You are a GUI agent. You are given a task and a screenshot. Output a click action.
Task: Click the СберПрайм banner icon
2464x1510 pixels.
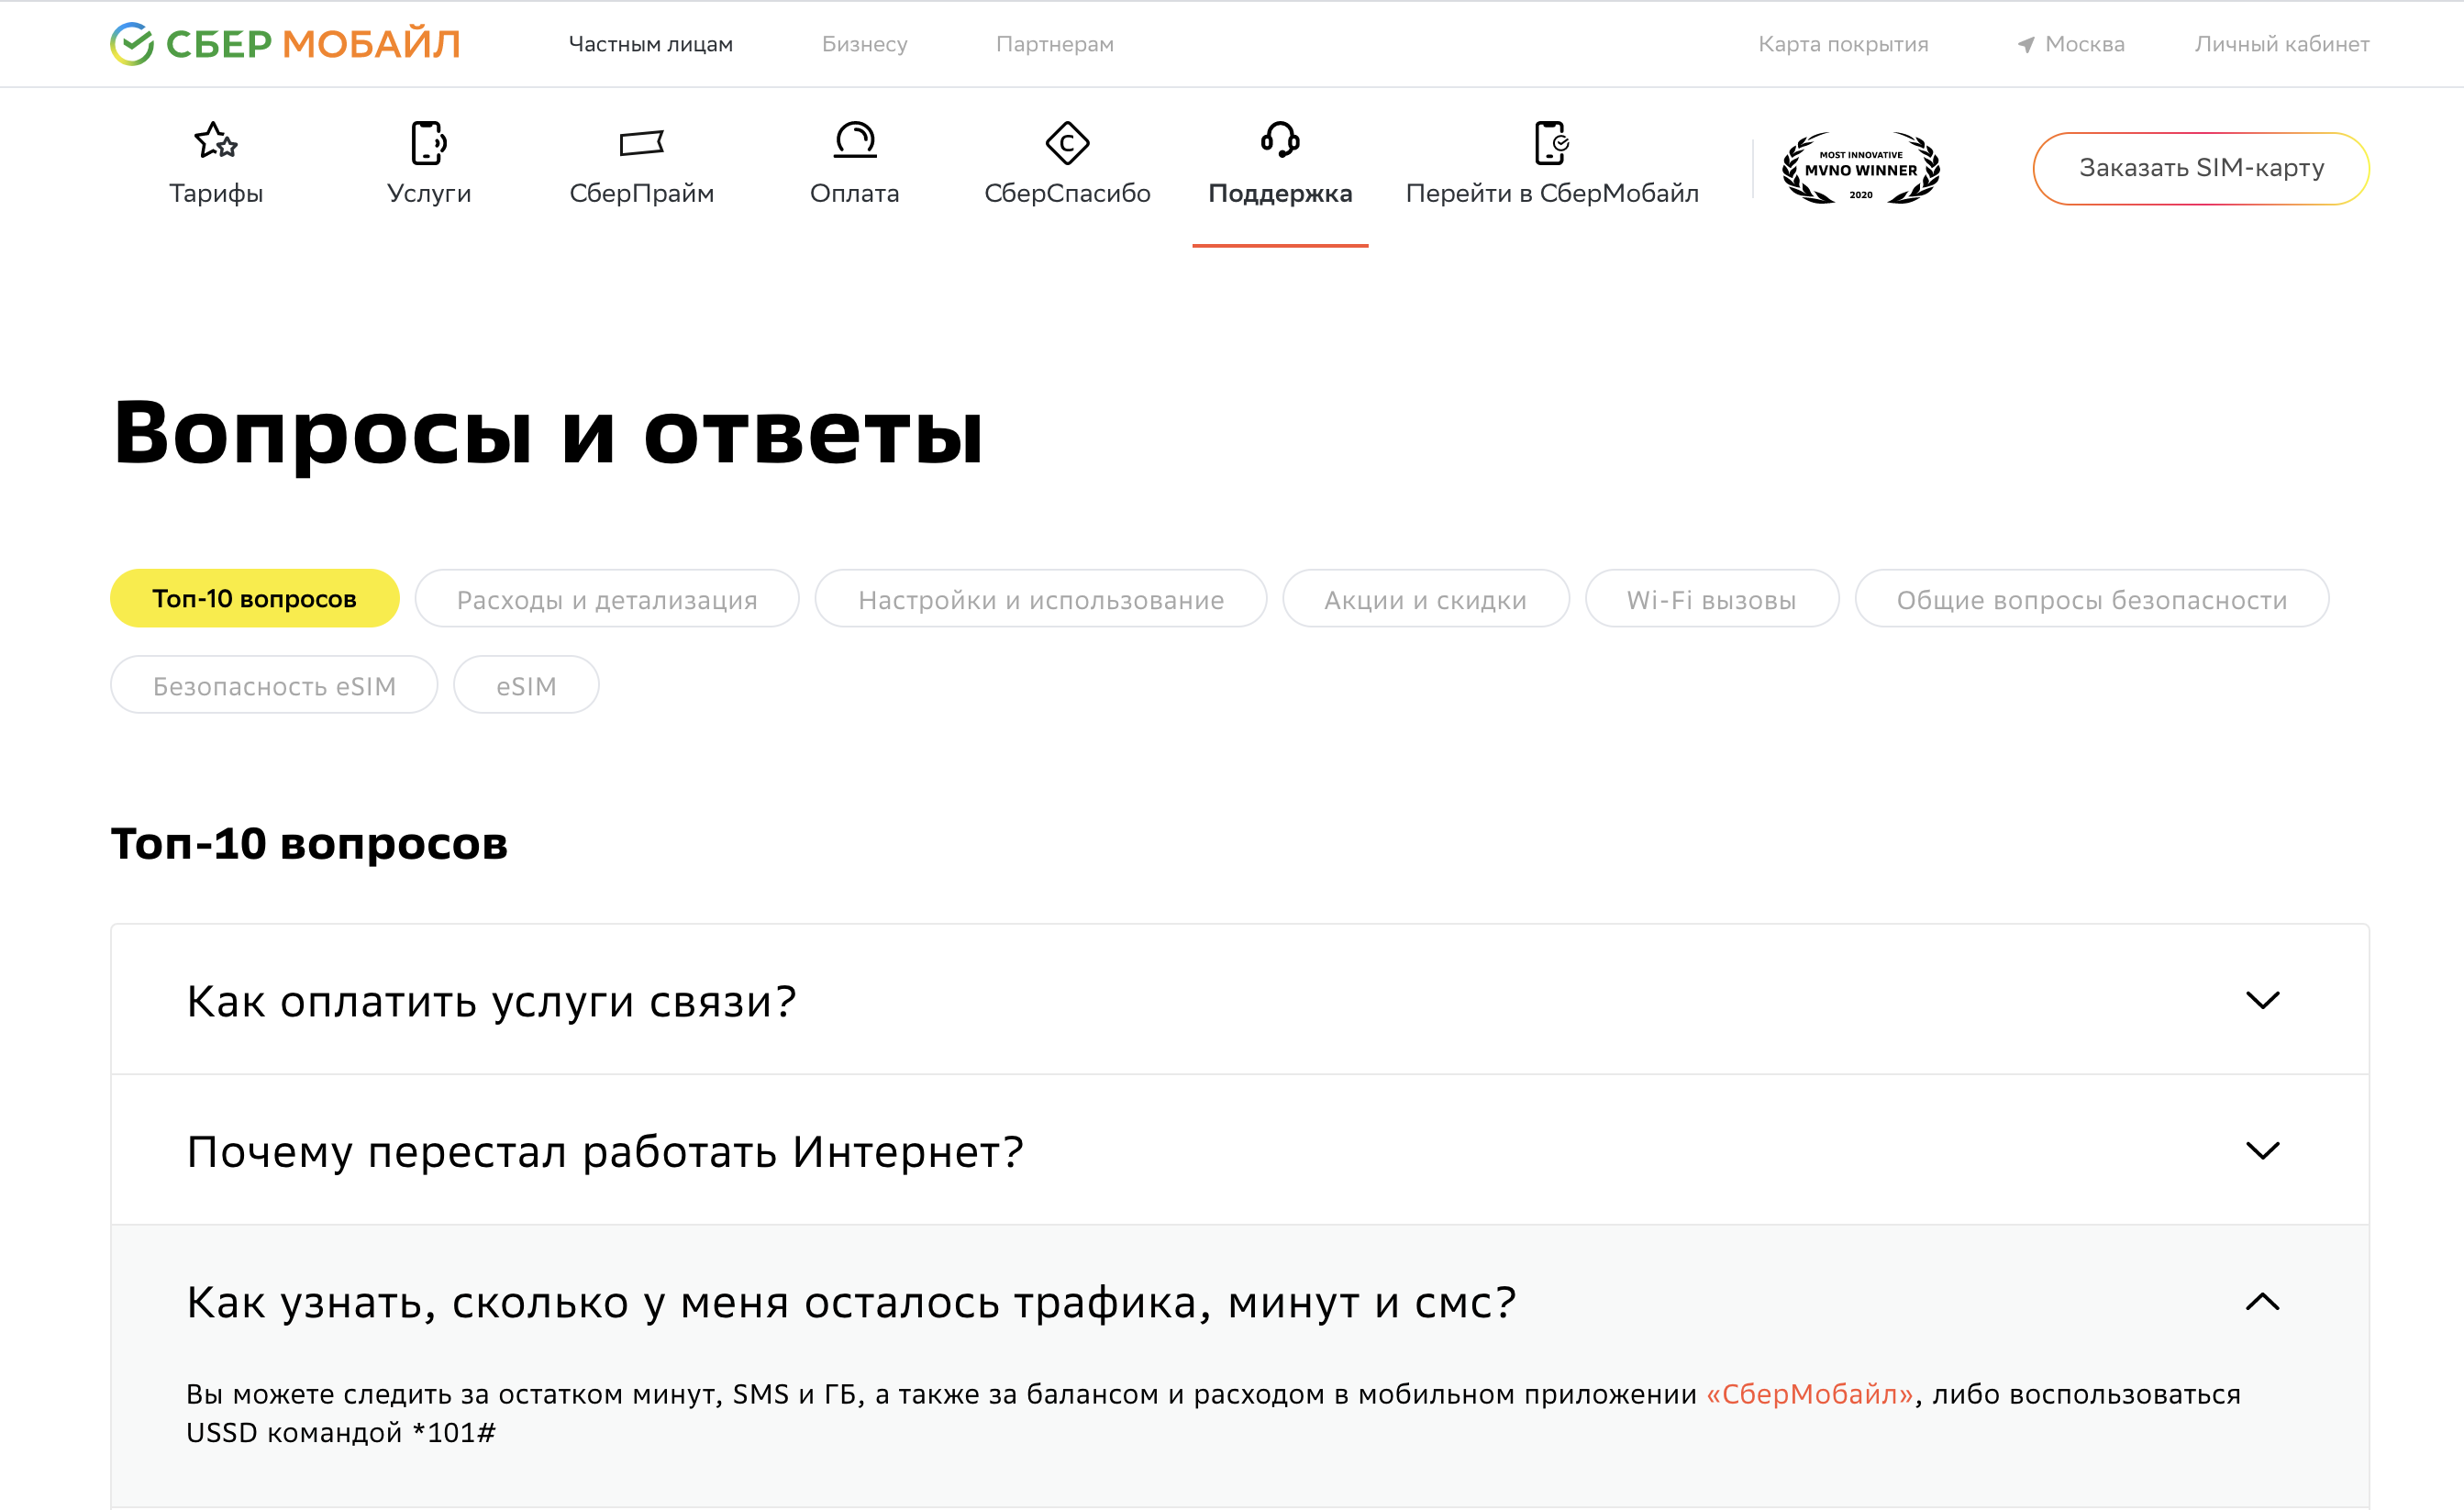(641, 142)
